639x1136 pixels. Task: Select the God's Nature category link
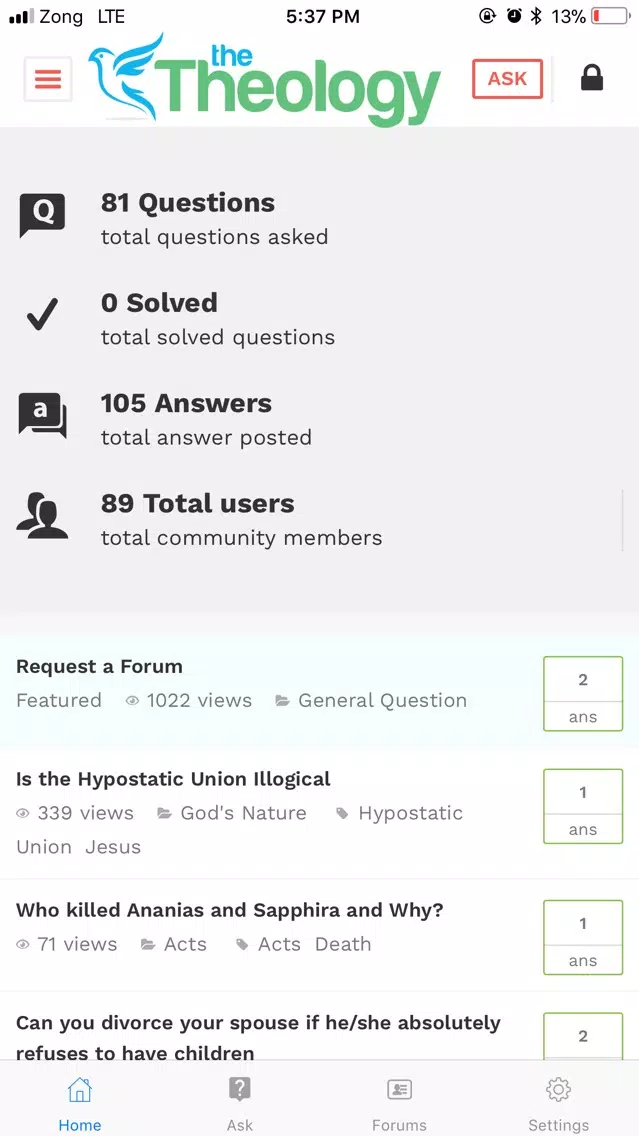click(243, 814)
